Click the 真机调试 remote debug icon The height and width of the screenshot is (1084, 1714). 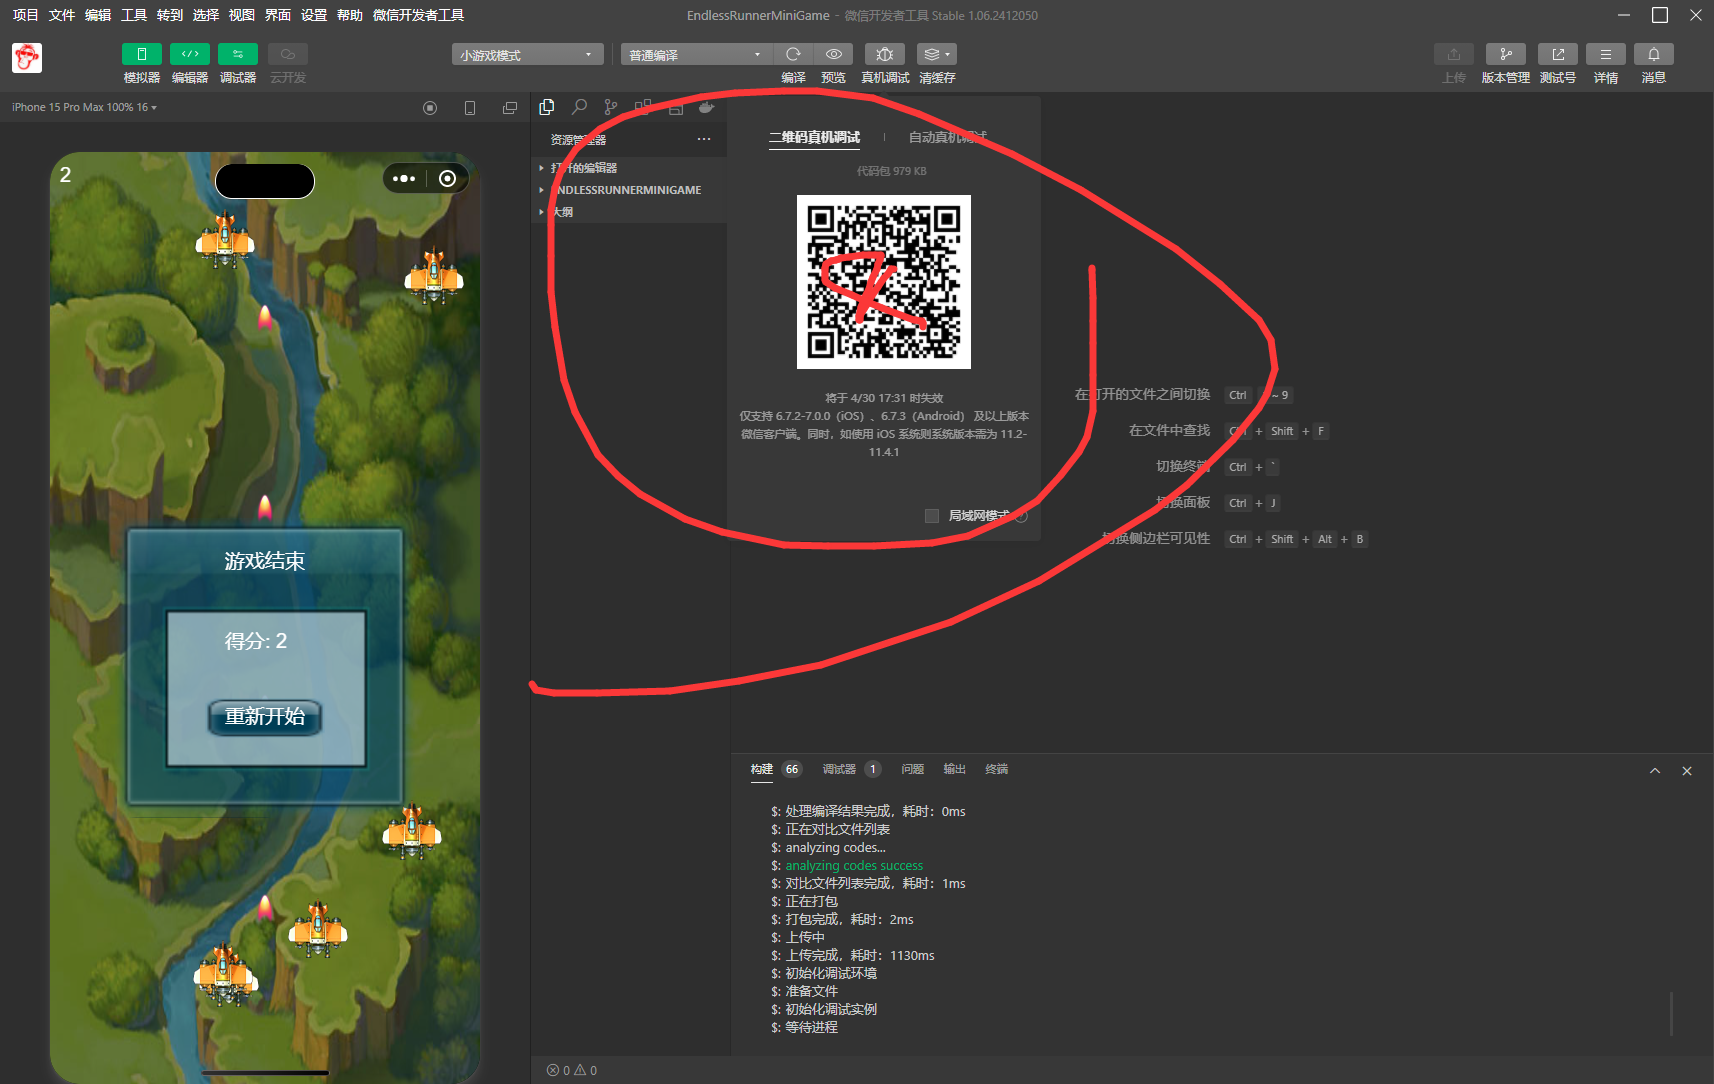[885, 54]
